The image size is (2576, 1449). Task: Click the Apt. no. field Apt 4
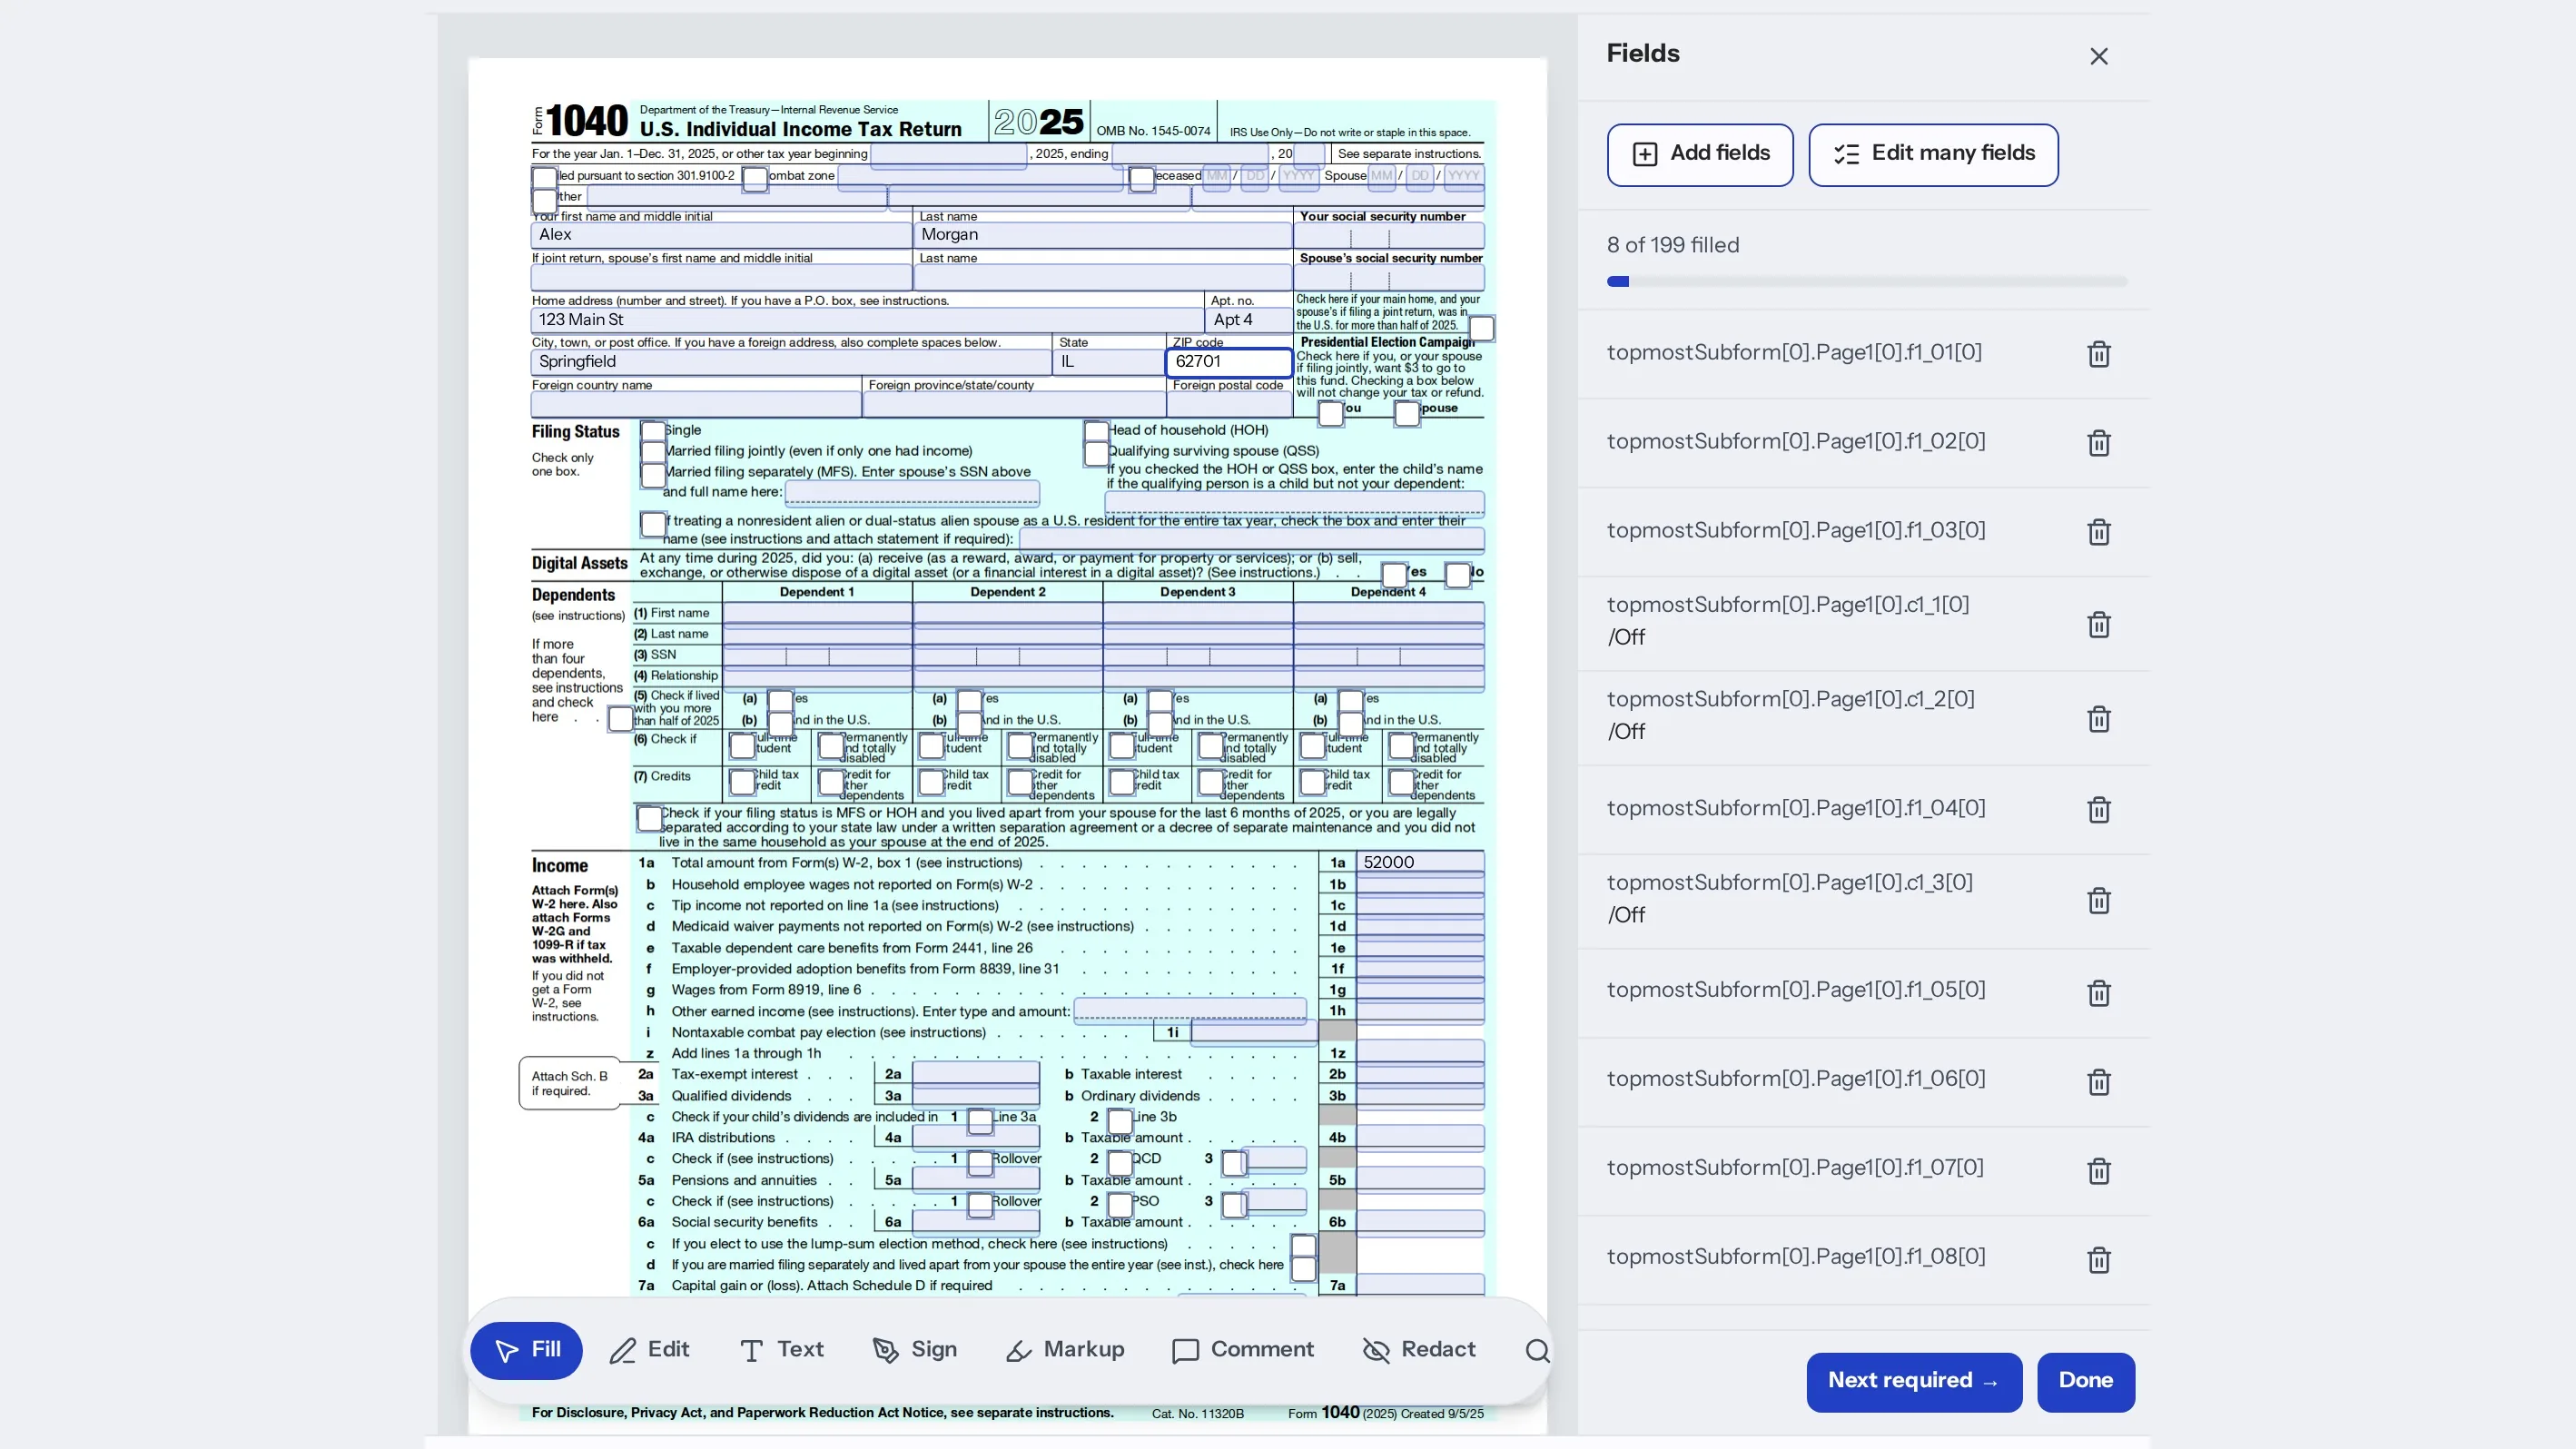(1249, 320)
